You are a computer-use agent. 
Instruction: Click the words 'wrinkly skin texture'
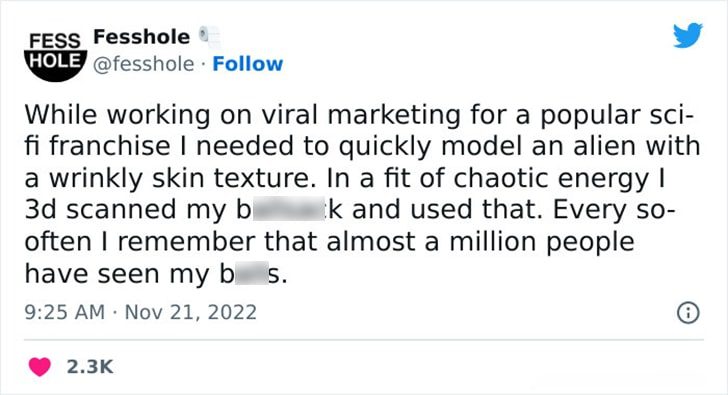click(x=180, y=179)
